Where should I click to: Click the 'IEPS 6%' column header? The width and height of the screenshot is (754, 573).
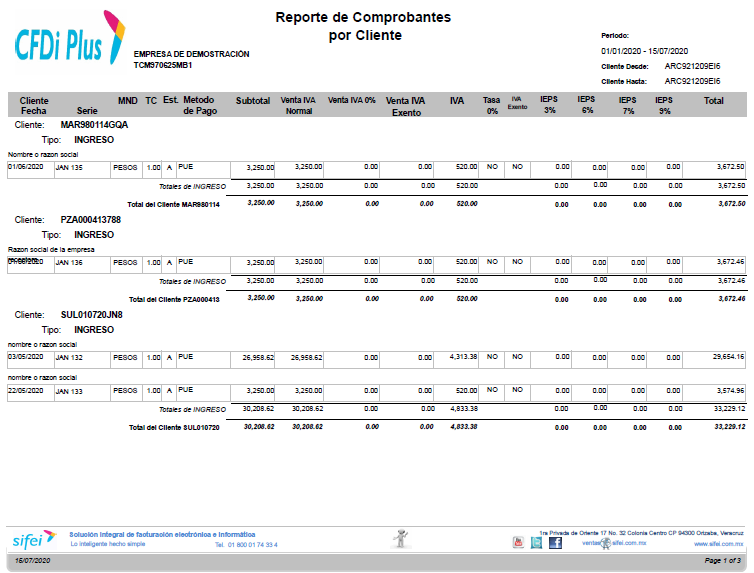click(587, 104)
